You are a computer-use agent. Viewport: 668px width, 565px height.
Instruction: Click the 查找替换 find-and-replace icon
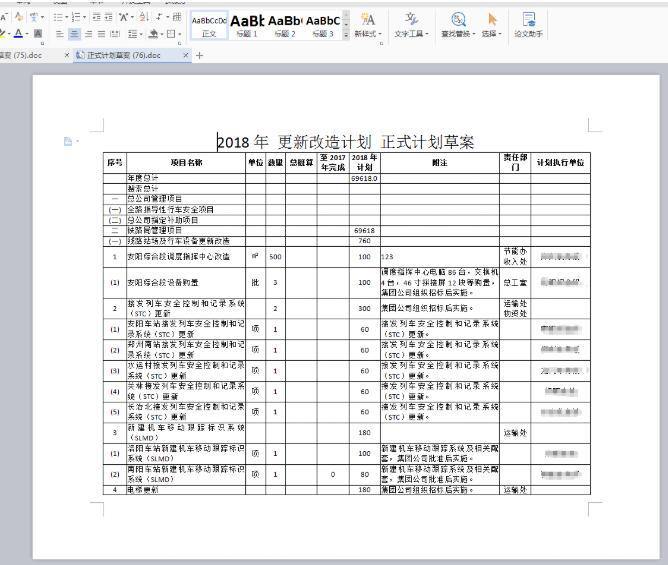pos(458,23)
